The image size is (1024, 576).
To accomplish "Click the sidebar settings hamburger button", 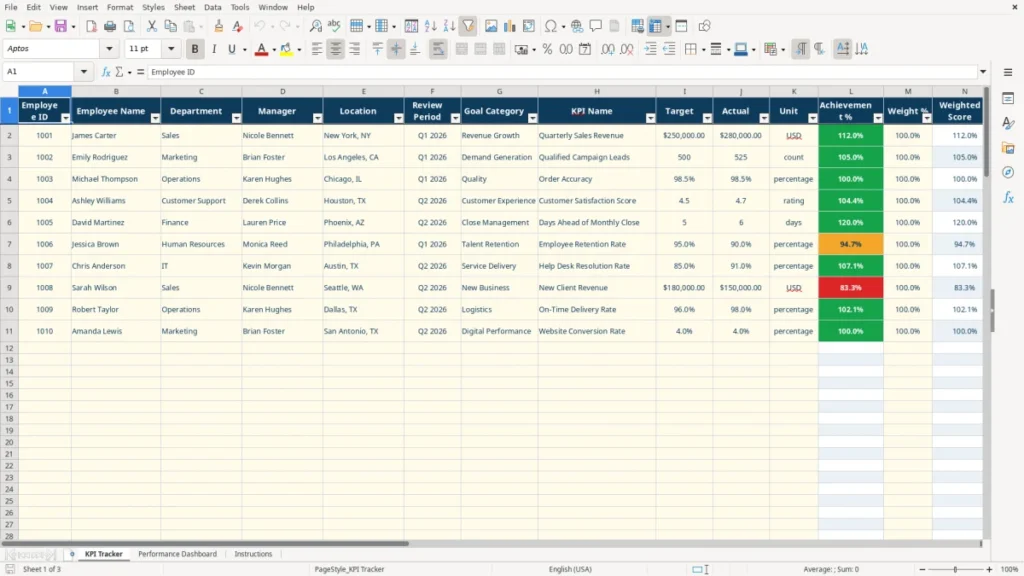I will (1008, 72).
